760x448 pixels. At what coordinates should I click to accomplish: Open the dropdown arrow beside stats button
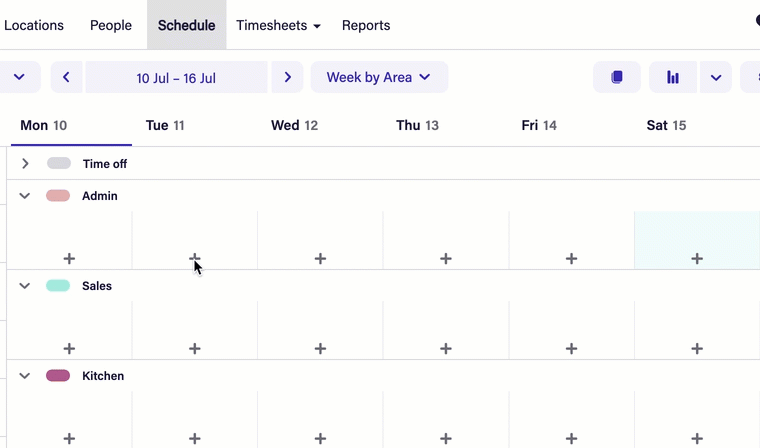point(716,77)
